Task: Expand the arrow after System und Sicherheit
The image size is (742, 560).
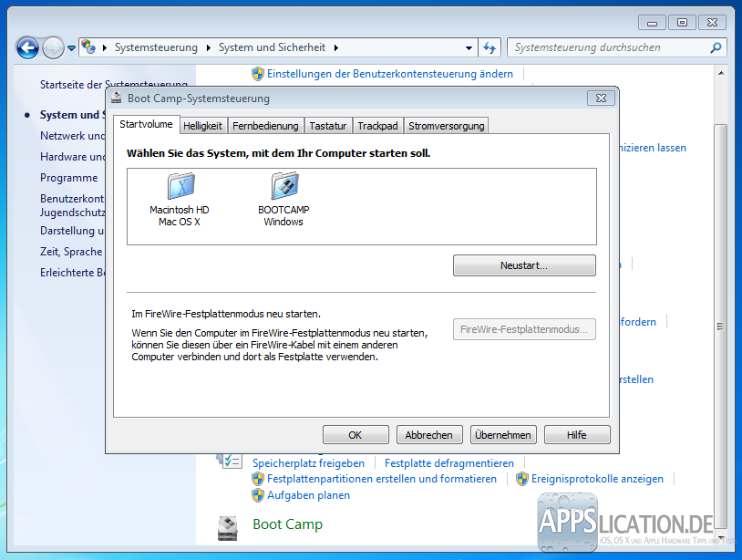Action: coord(336,48)
